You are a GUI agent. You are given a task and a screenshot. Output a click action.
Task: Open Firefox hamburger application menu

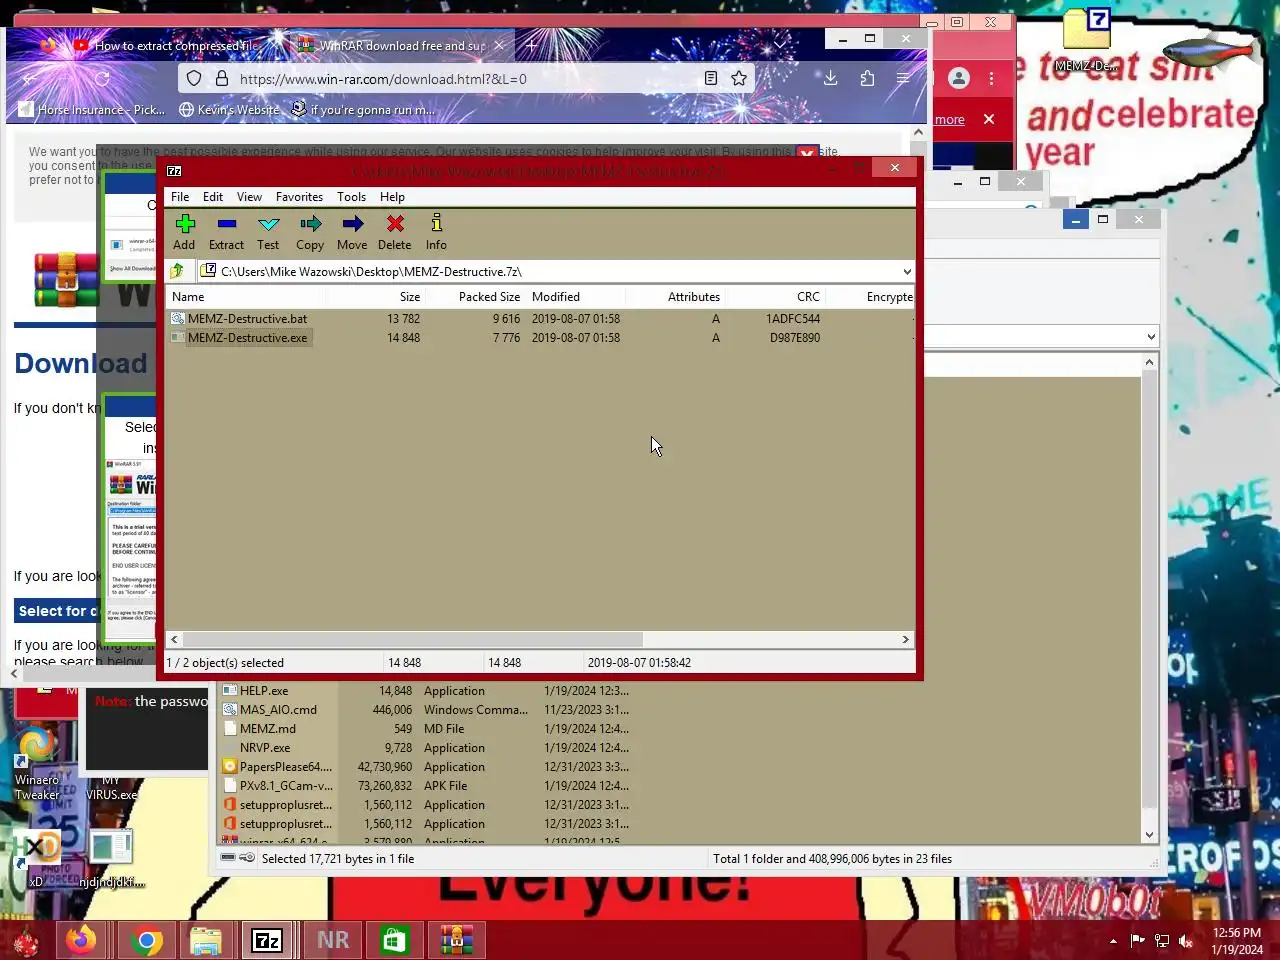903,78
